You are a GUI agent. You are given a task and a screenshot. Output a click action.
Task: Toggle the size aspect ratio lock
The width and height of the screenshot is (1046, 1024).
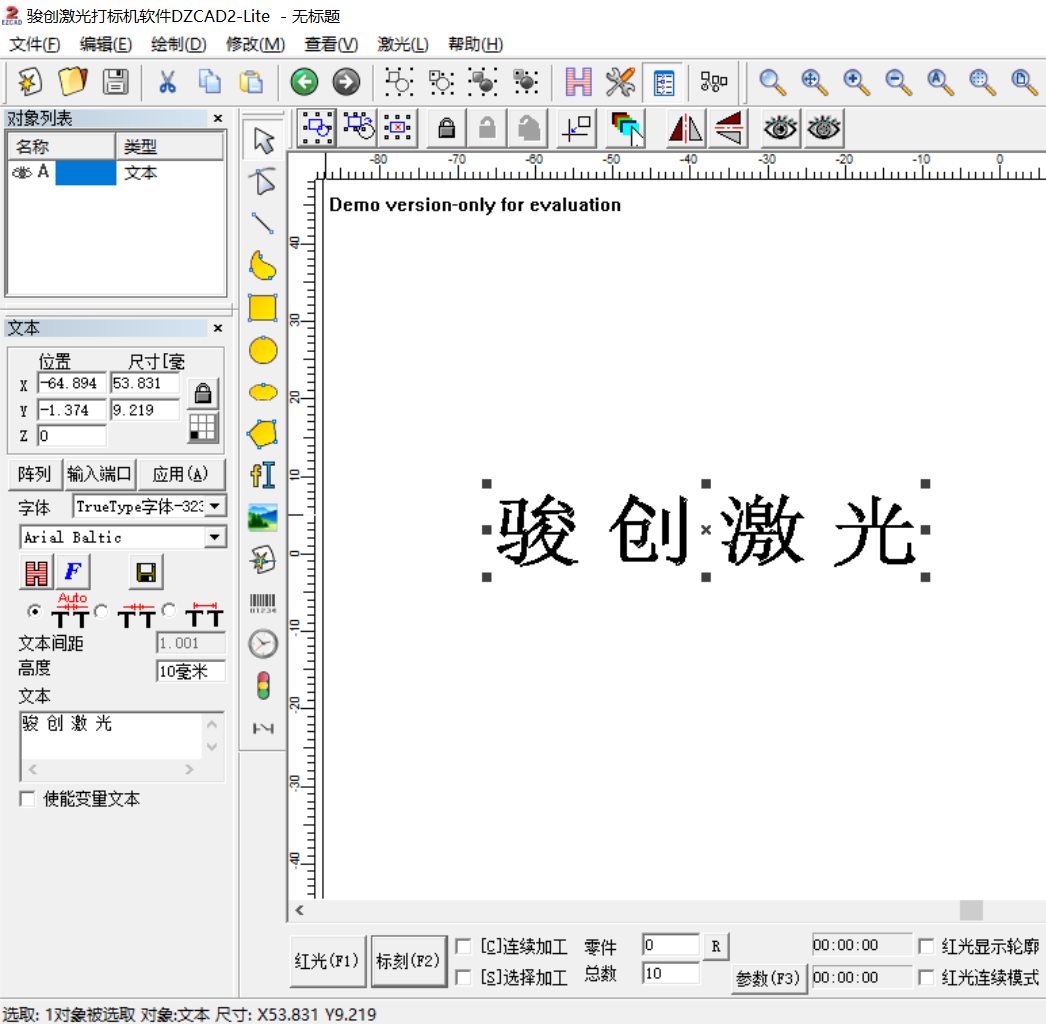click(x=203, y=394)
